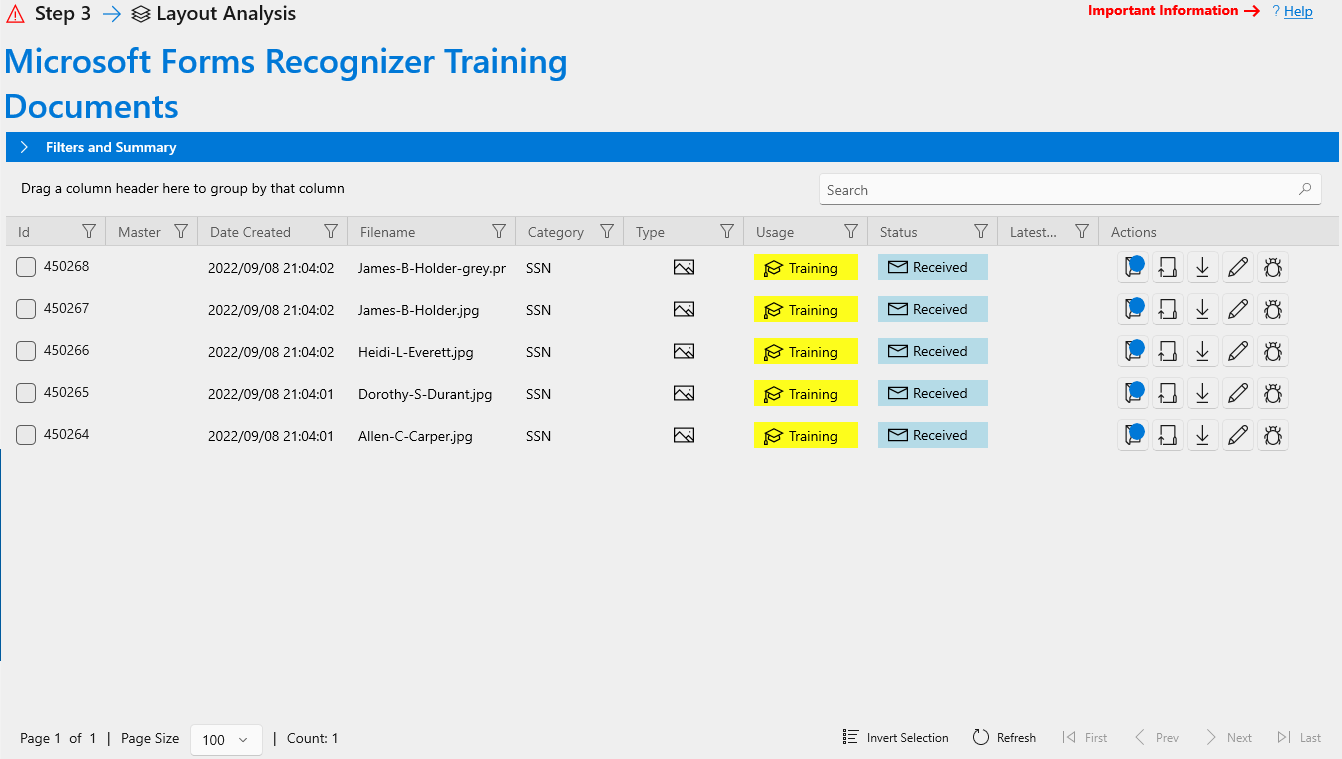The image size is (1342, 759).
Task: Click the filename Dorothy-S-Durant.jpg
Action: coord(425,394)
